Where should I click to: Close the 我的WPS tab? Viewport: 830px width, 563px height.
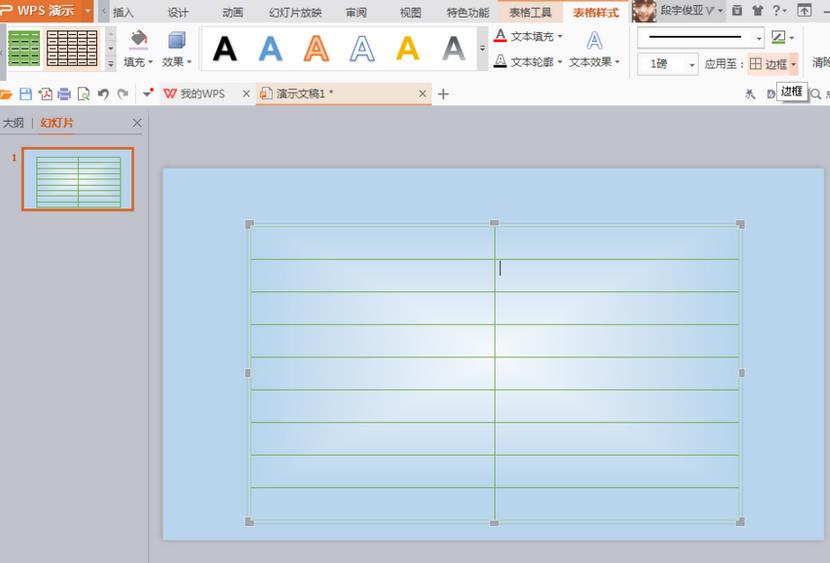point(246,94)
